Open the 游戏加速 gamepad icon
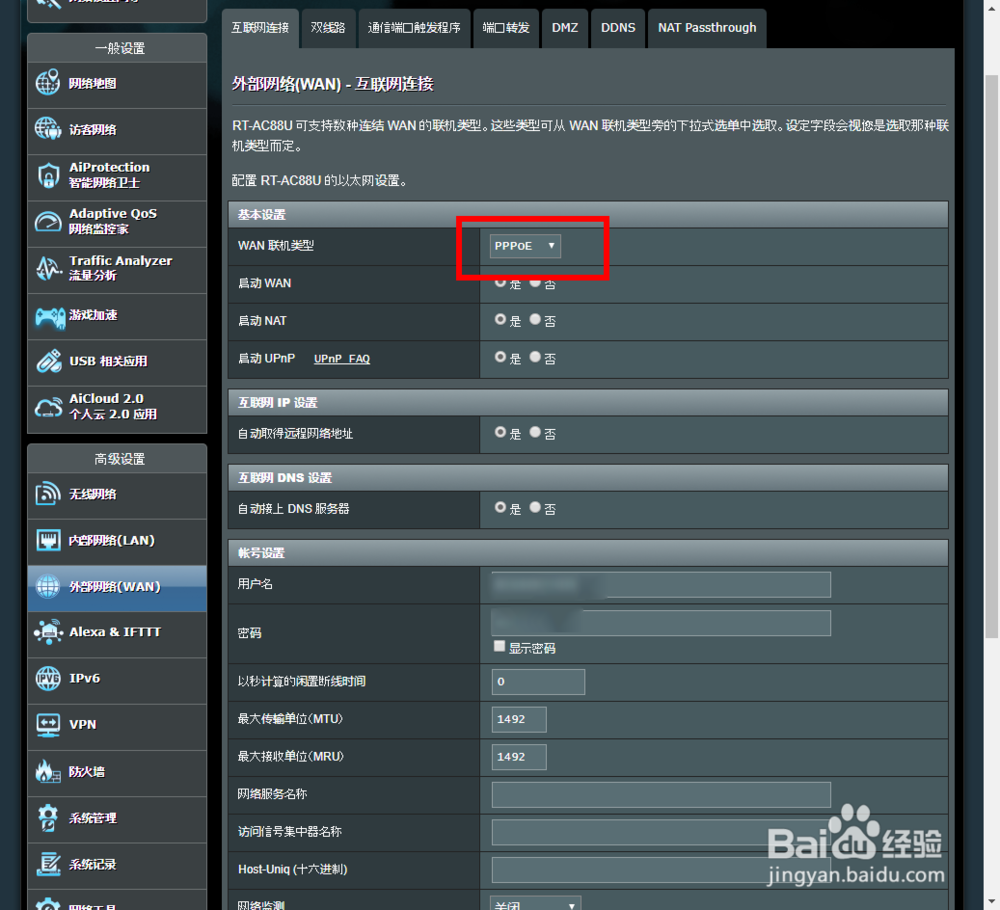This screenshot has width=1000, height=910. point(50,316)
